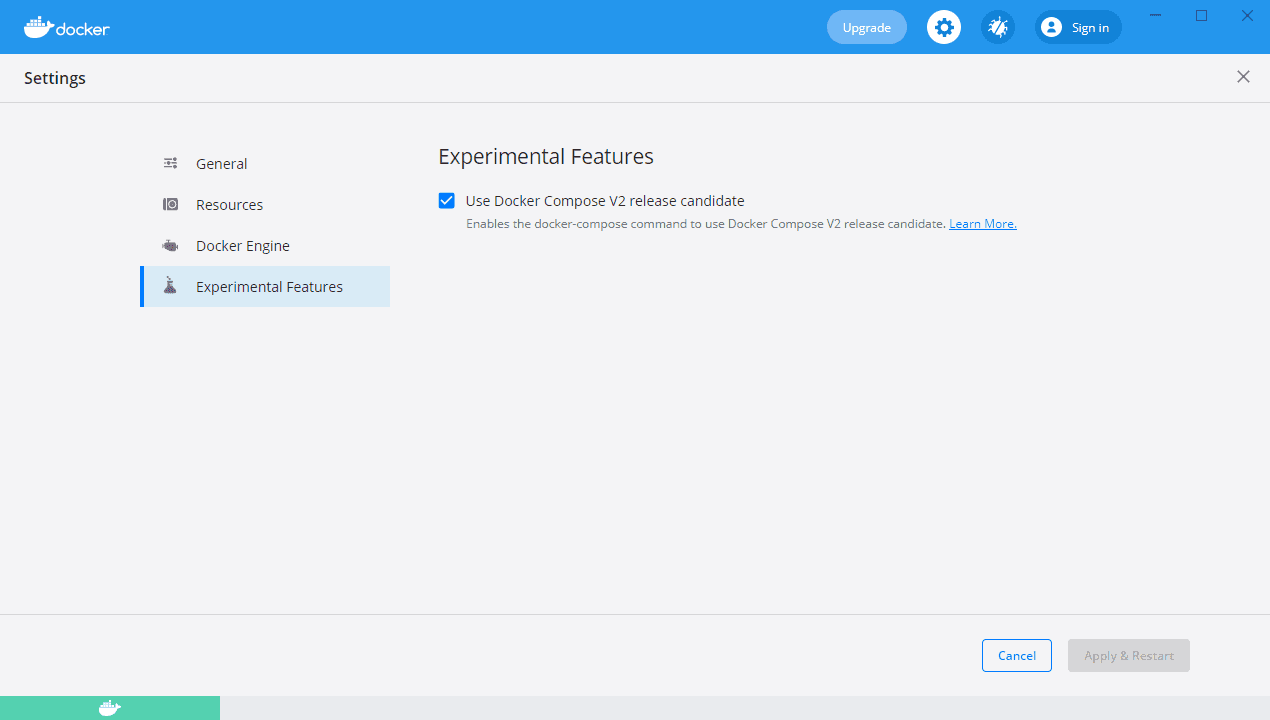Open Docker from the taskbar whale icon

click(109, 708)
